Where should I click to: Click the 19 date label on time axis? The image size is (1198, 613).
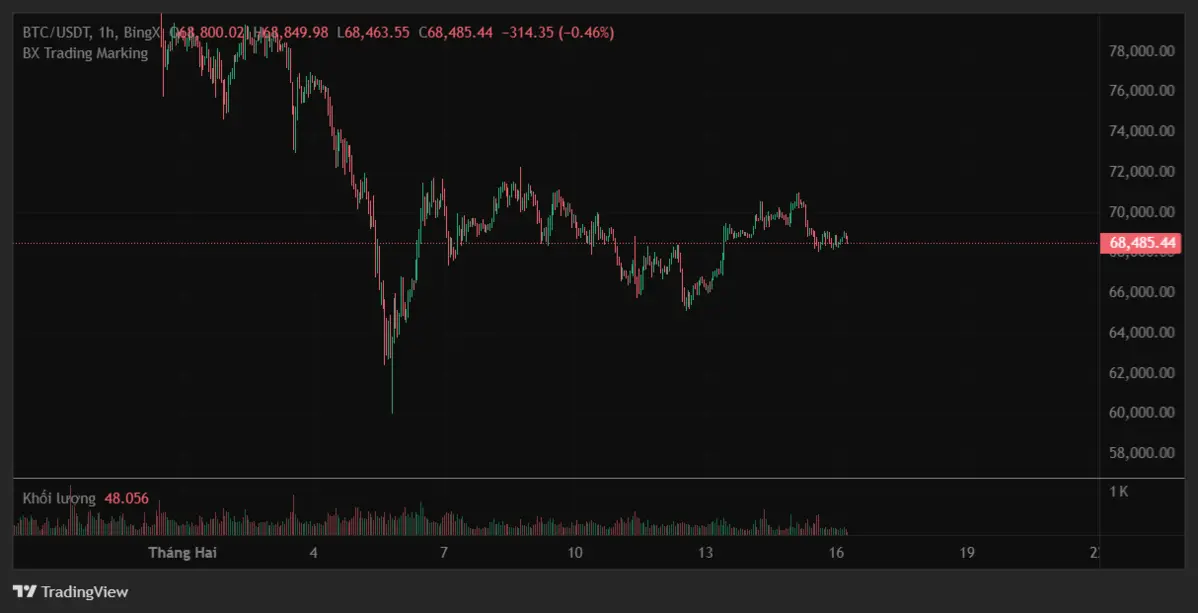tap(967, 552)
